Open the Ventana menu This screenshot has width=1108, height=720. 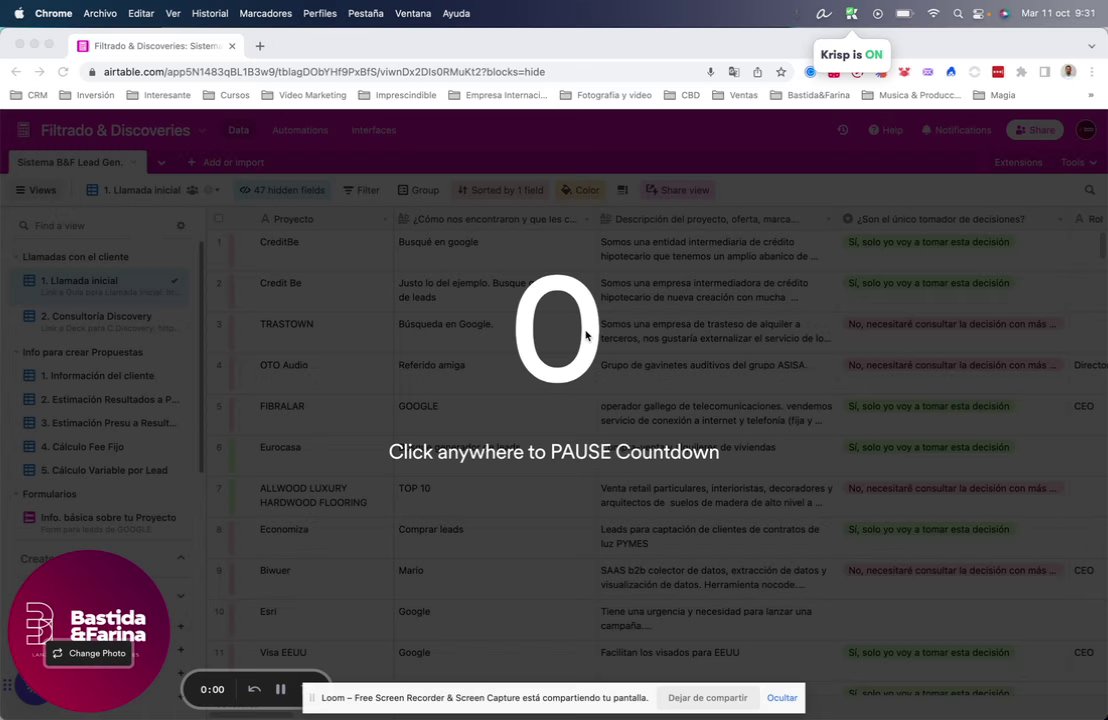(413, 13)
